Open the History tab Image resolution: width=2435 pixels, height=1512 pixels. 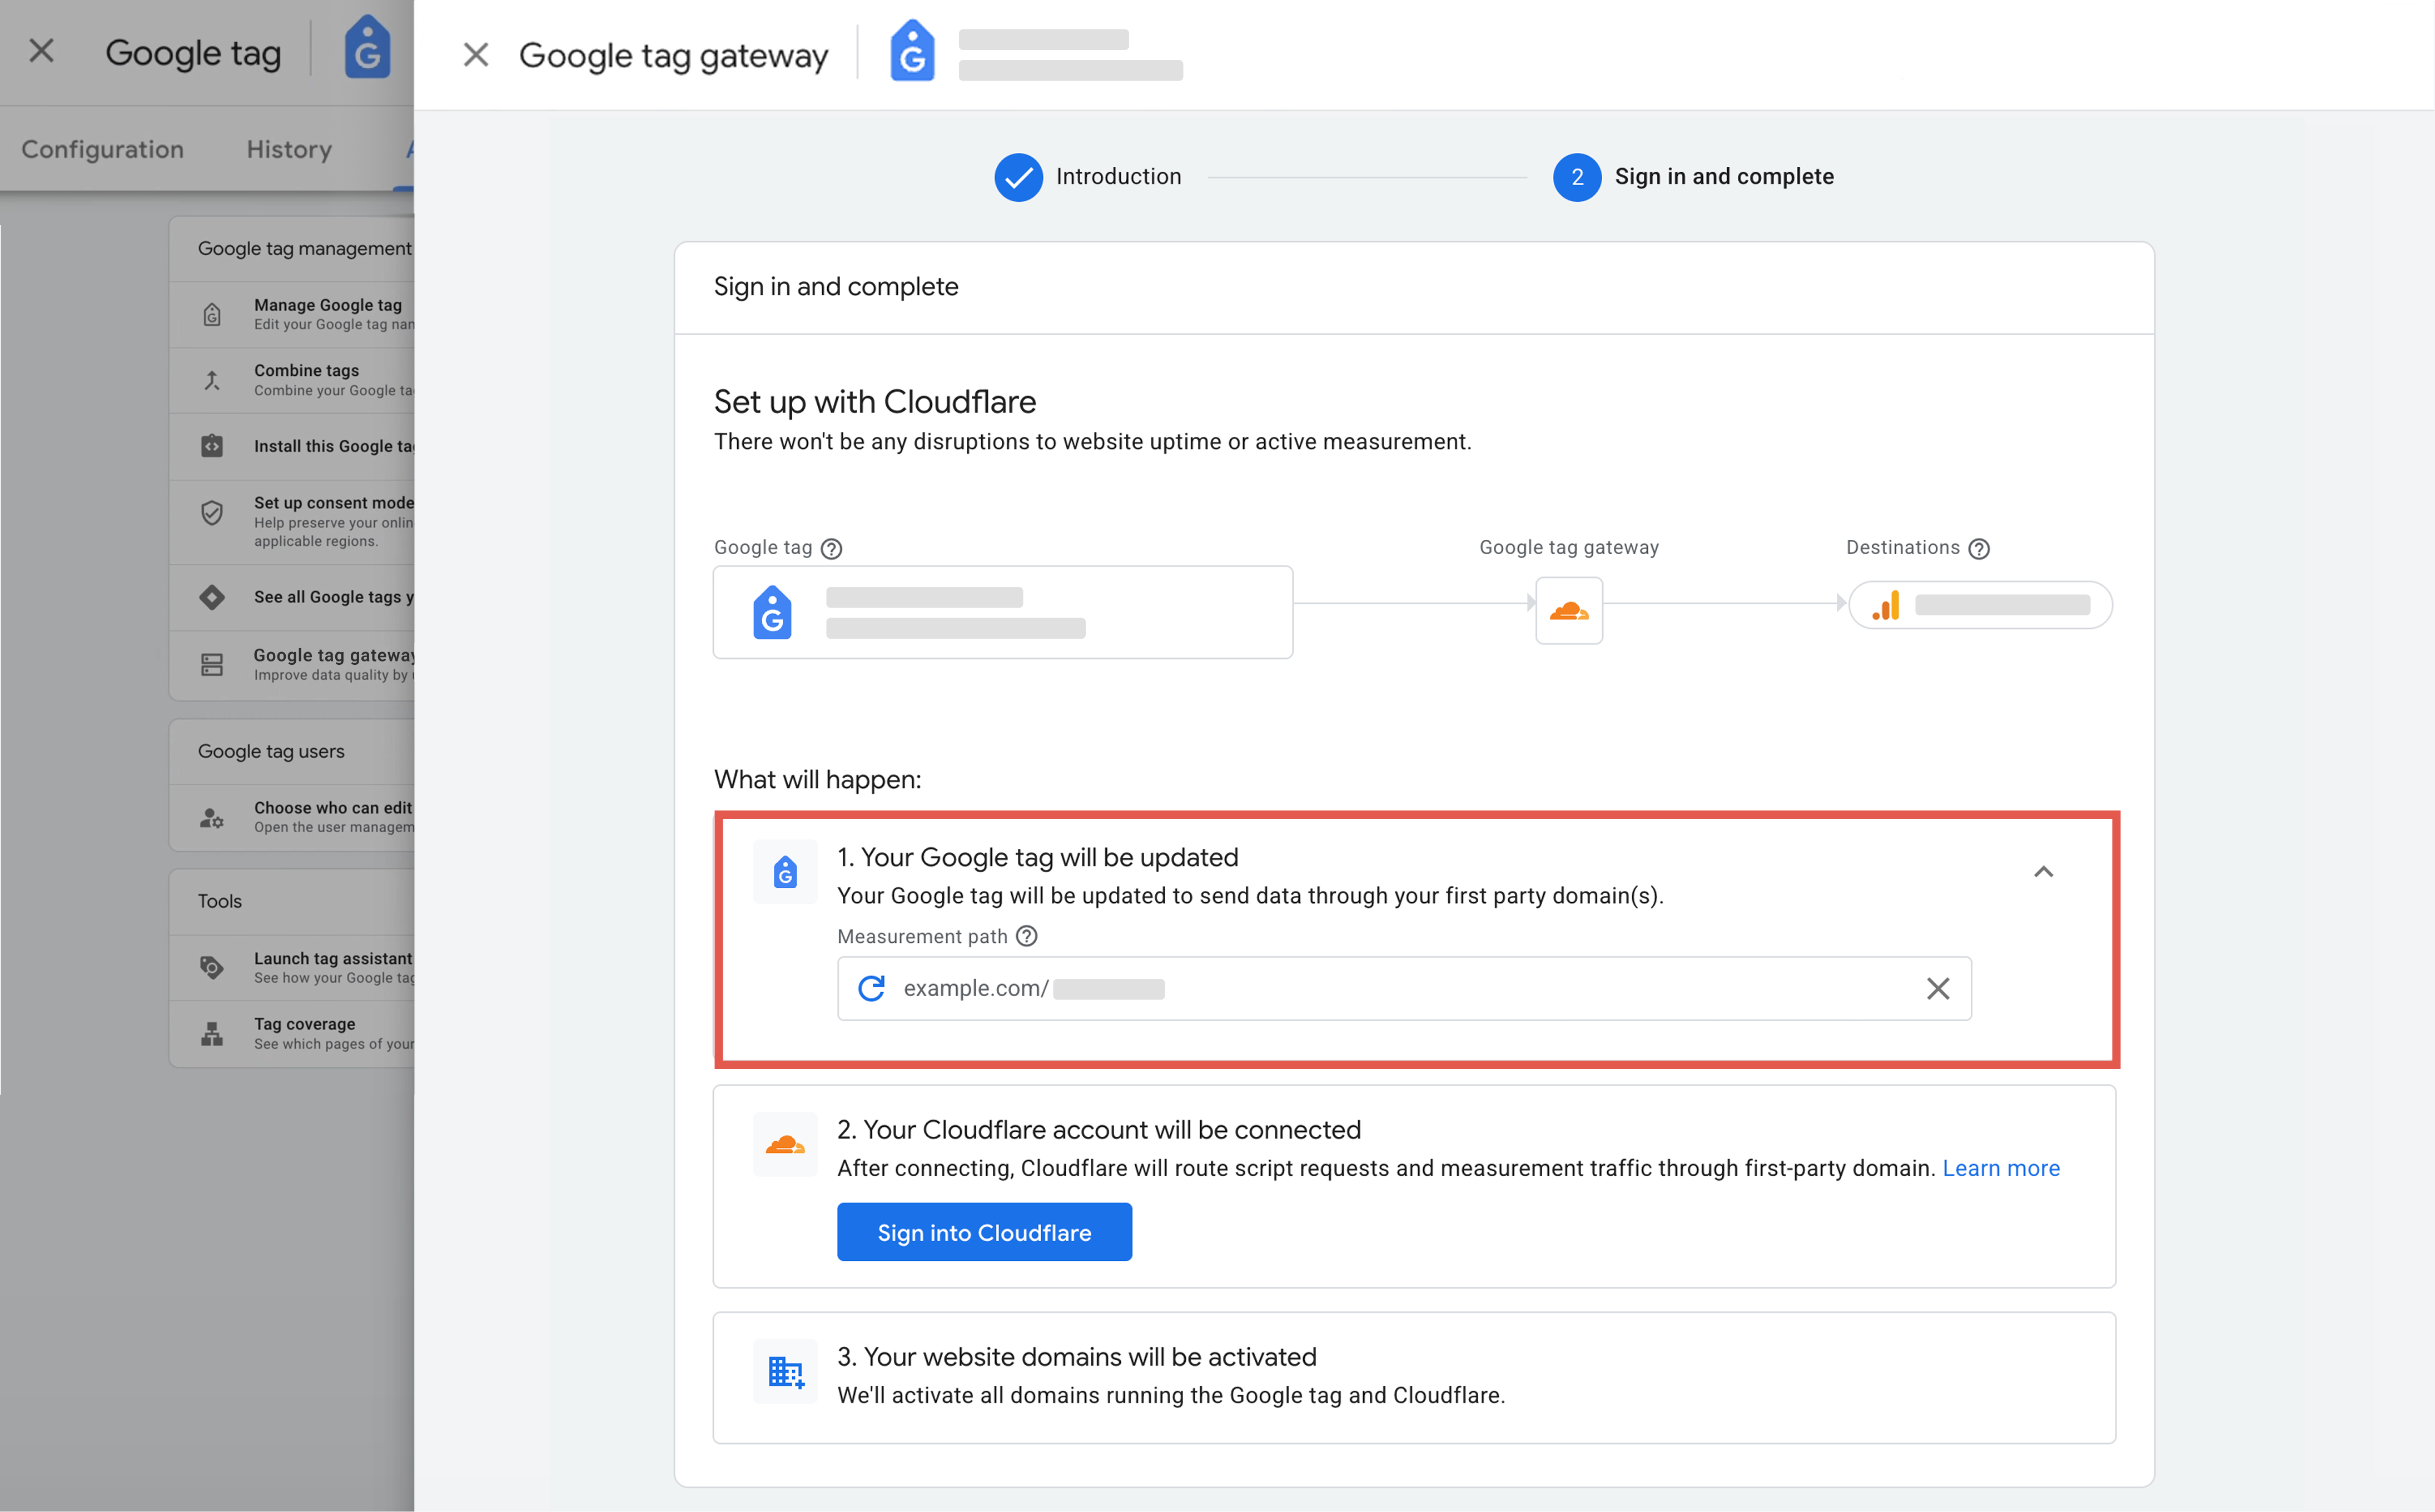(289, 149)
